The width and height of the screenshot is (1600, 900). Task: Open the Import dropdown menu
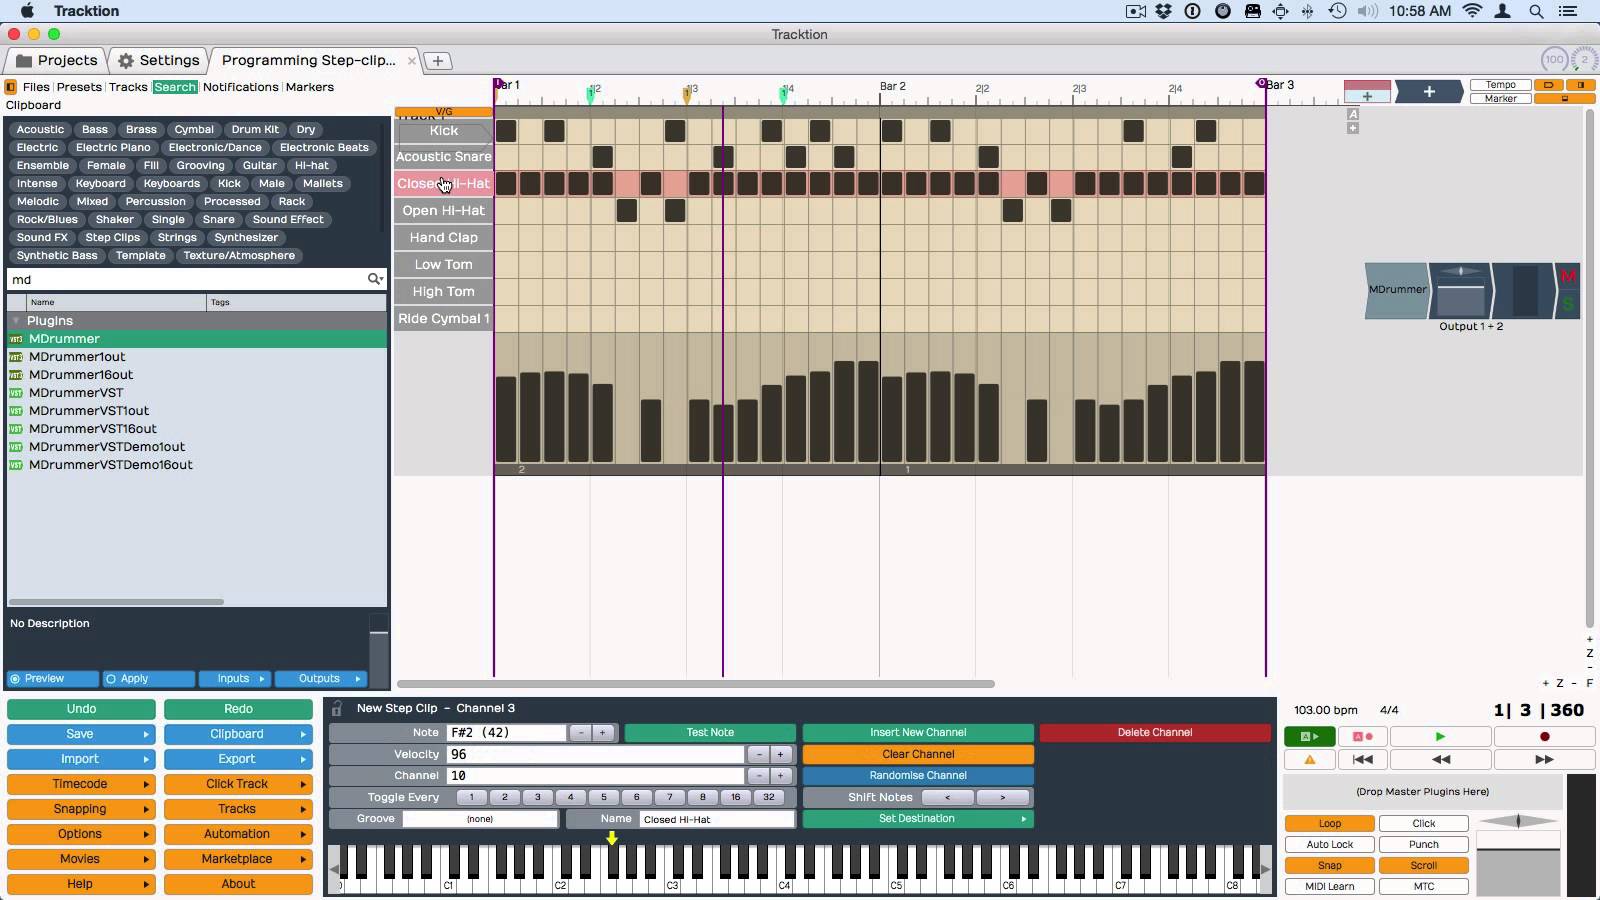(81, 759)
